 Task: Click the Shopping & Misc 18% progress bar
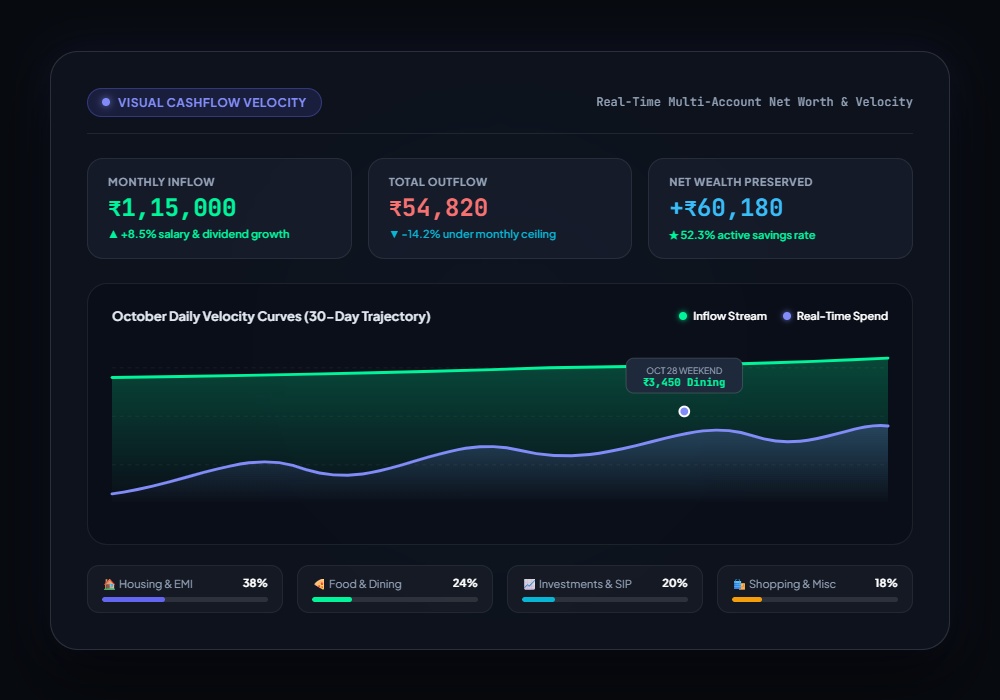click(x=815, y=599)
